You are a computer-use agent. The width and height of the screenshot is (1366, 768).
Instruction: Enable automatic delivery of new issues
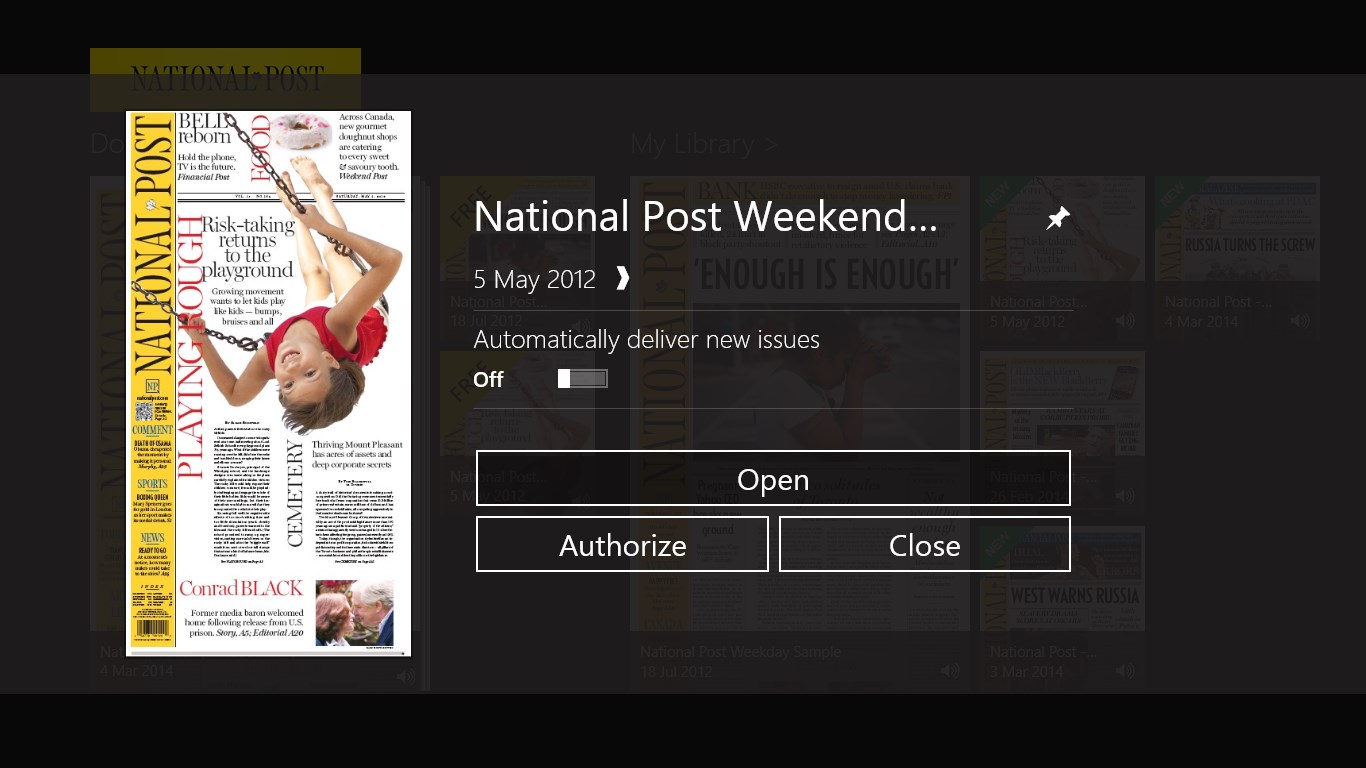[x=583, y=379]
